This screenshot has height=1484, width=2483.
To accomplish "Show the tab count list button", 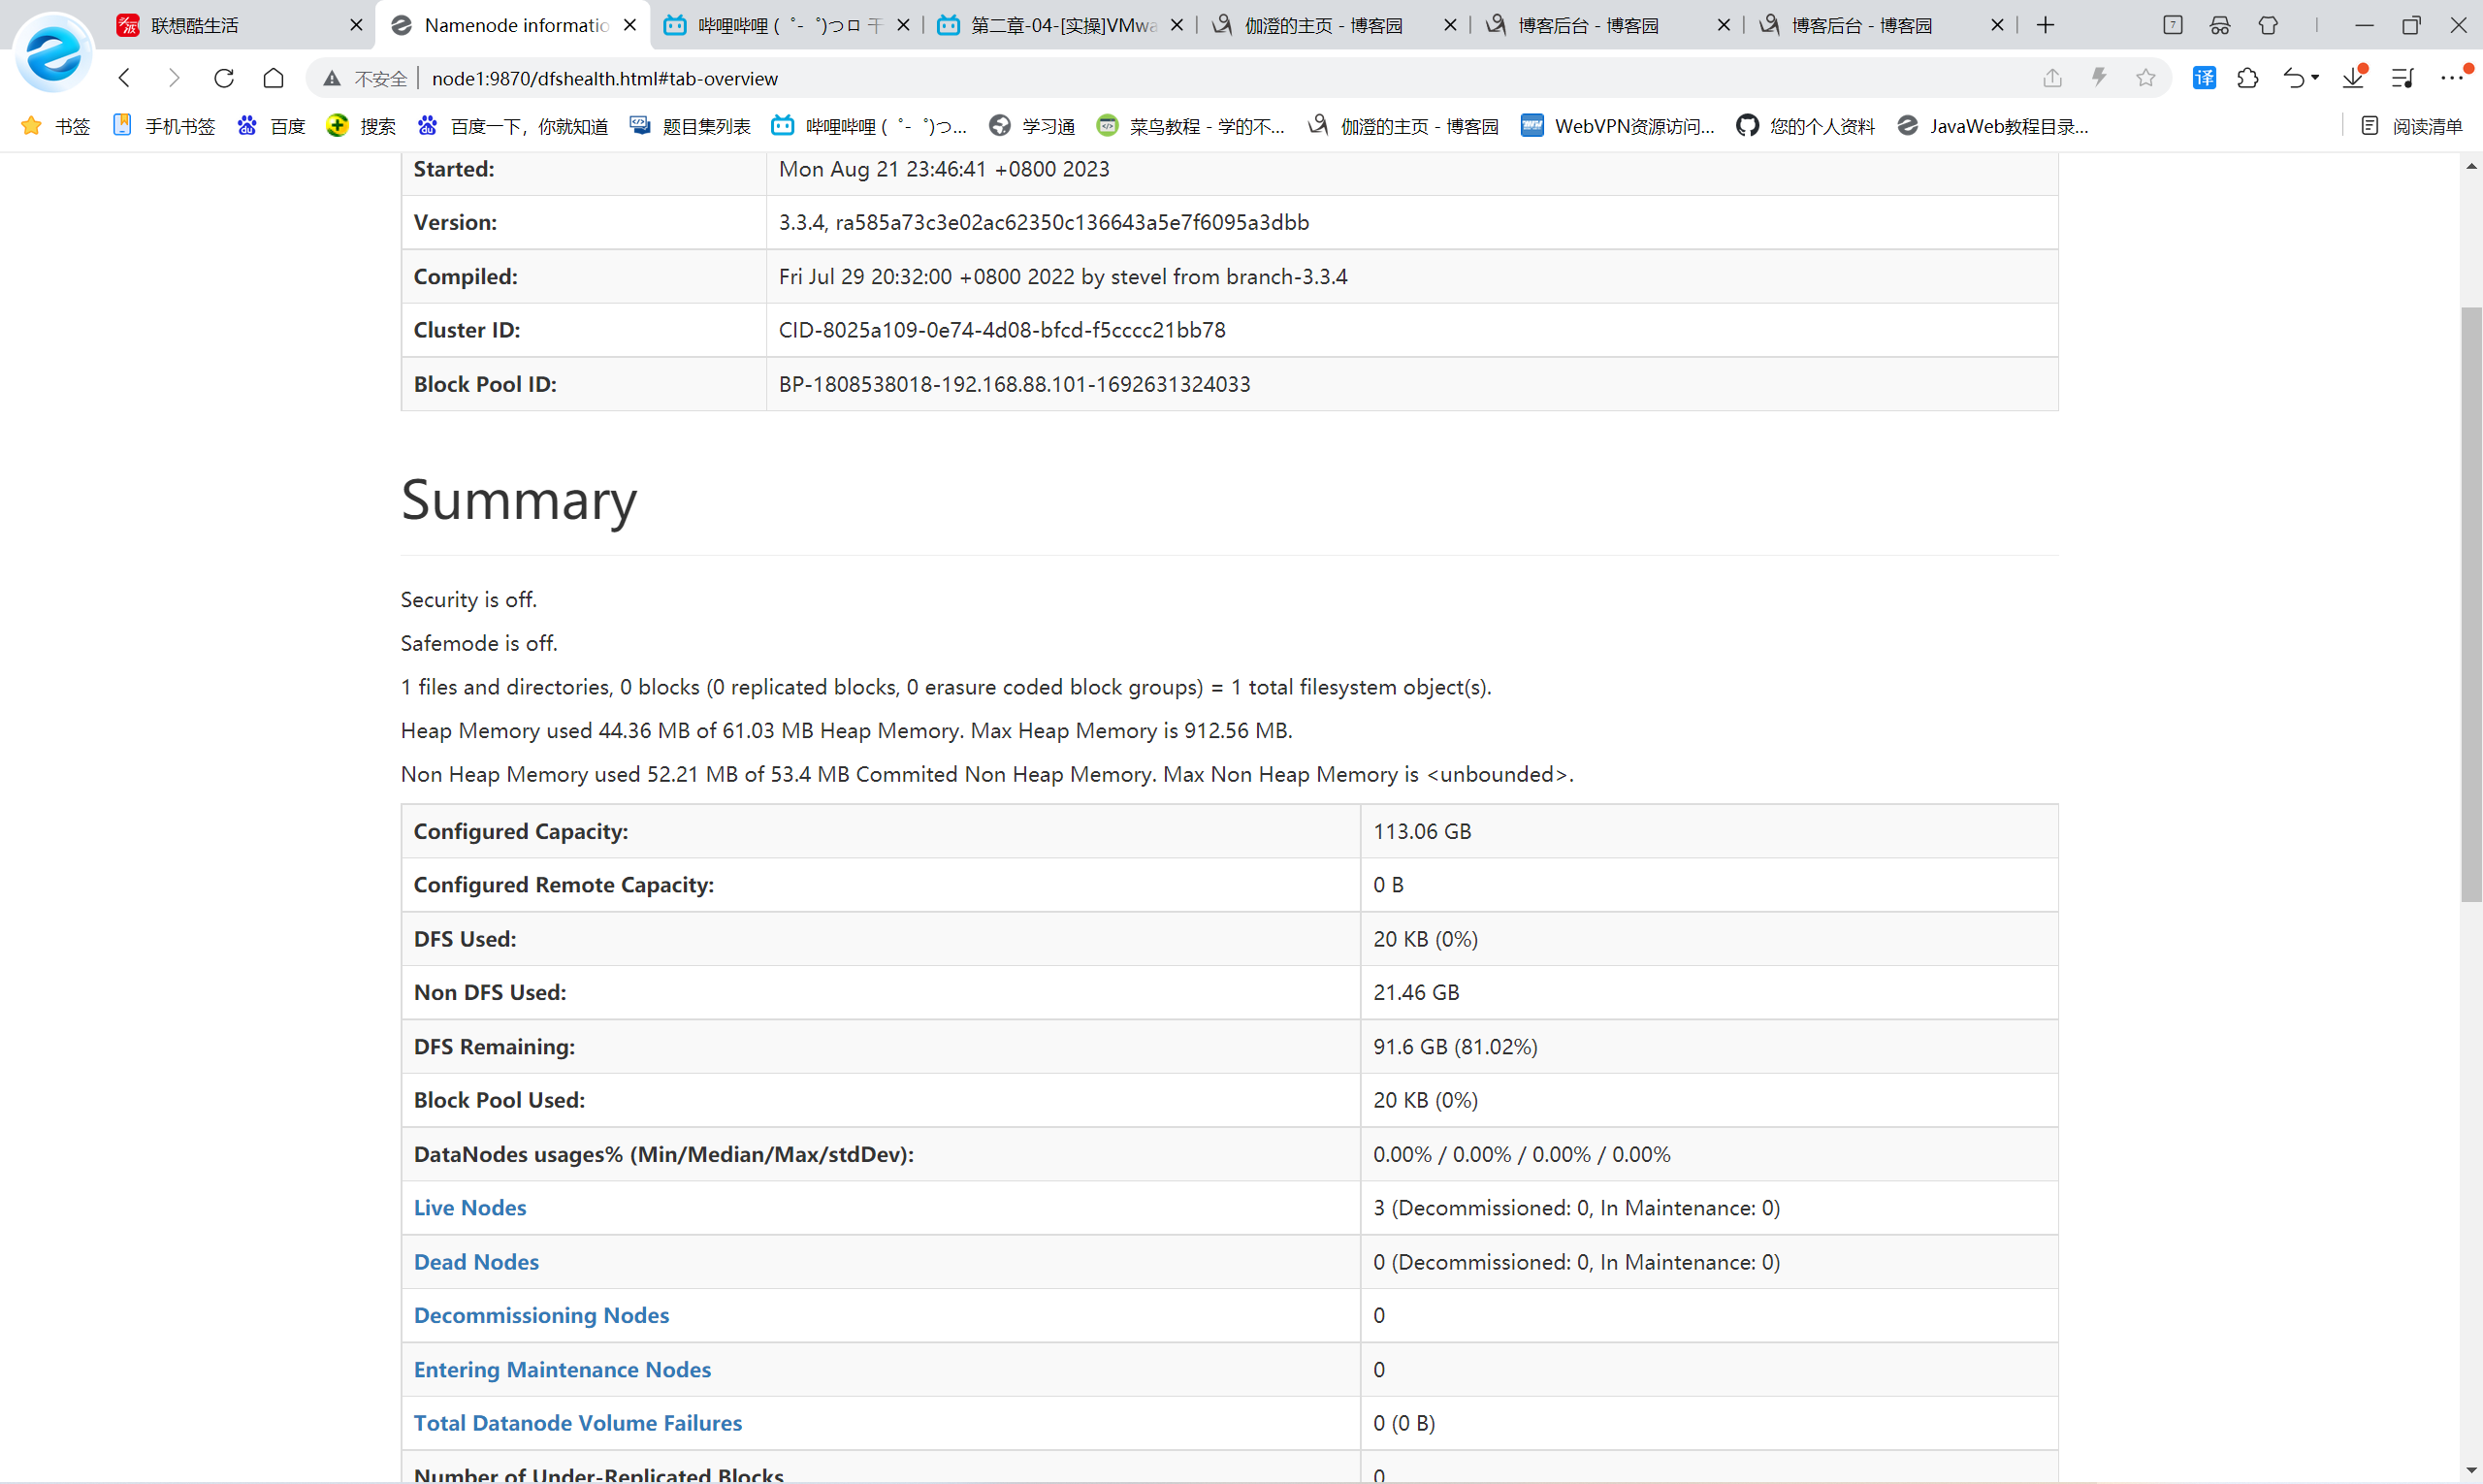I will click(2172, 25).
